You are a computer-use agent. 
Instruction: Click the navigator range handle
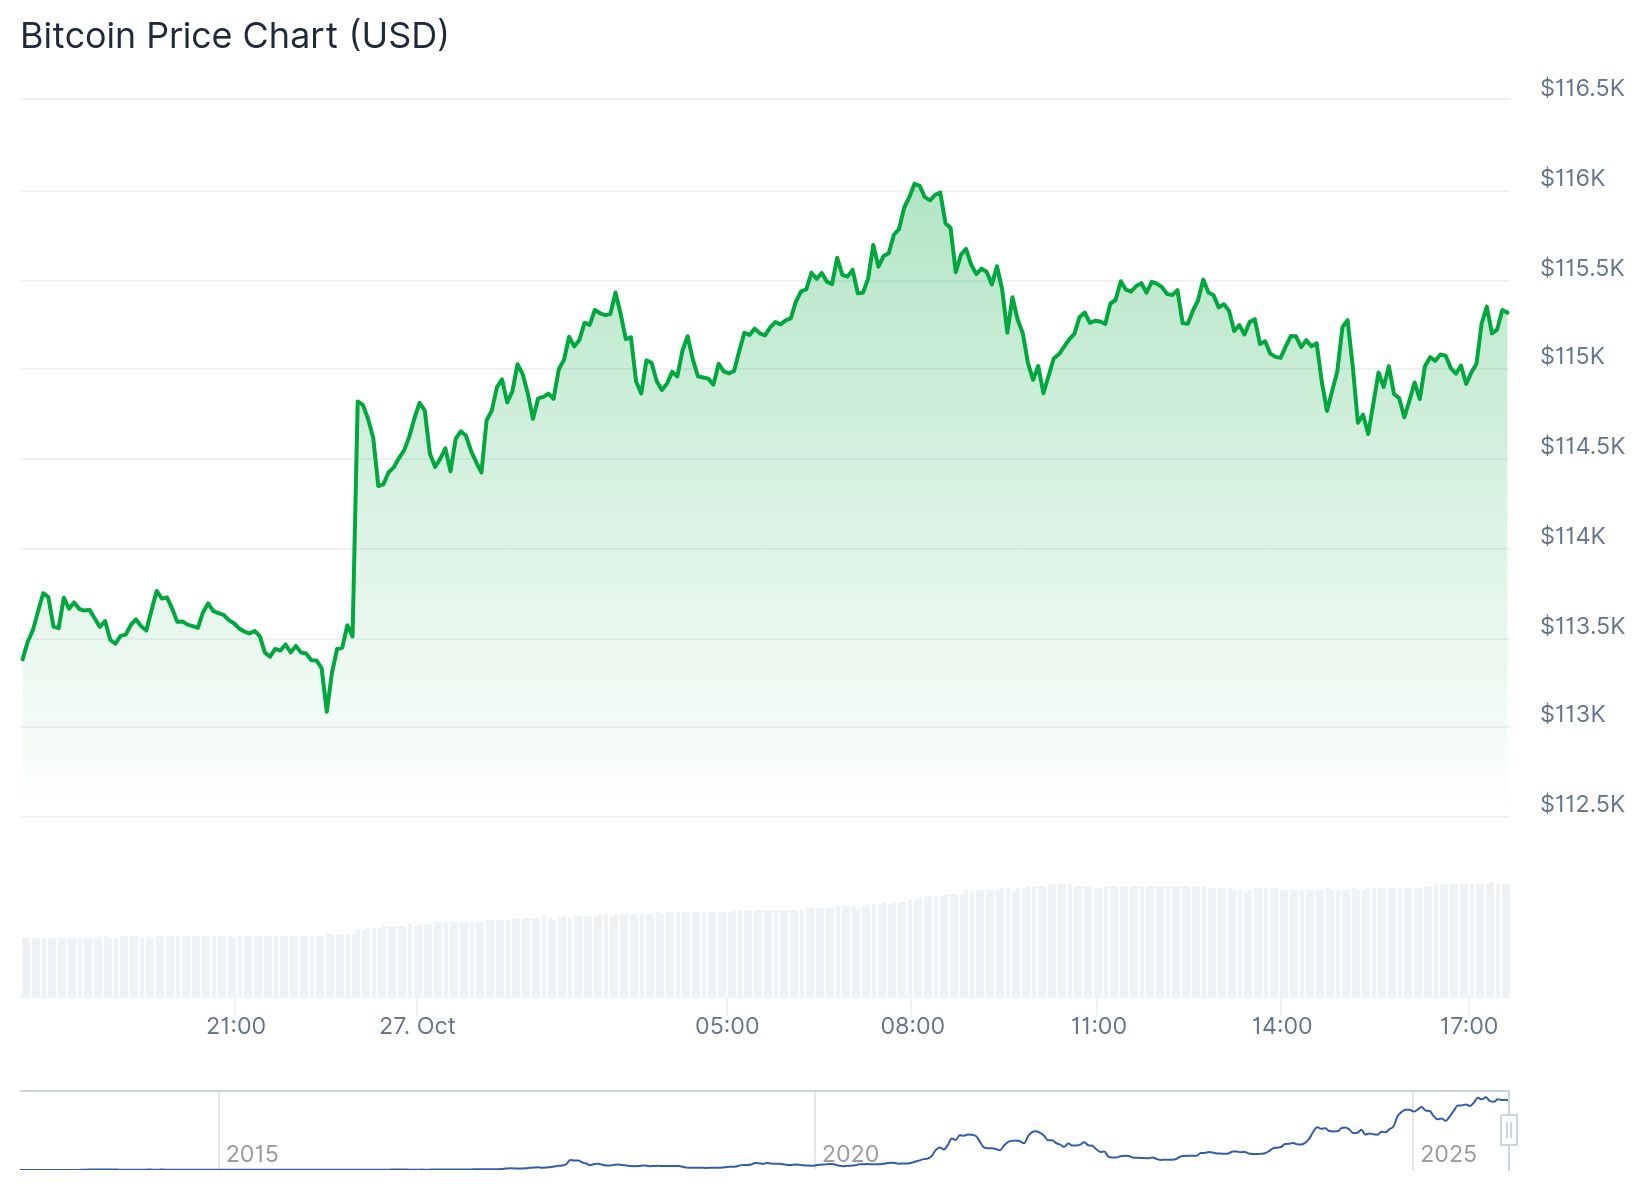1509,1130
